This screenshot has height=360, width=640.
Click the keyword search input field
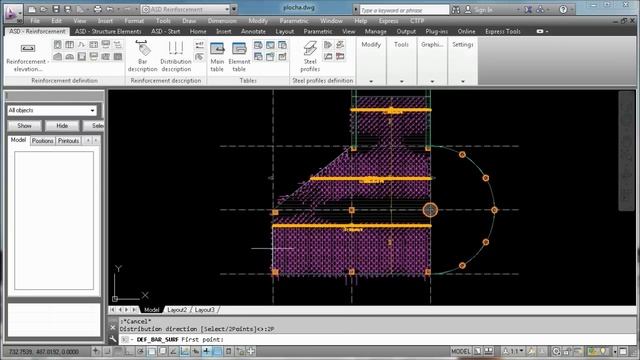[x=404, y=10]
